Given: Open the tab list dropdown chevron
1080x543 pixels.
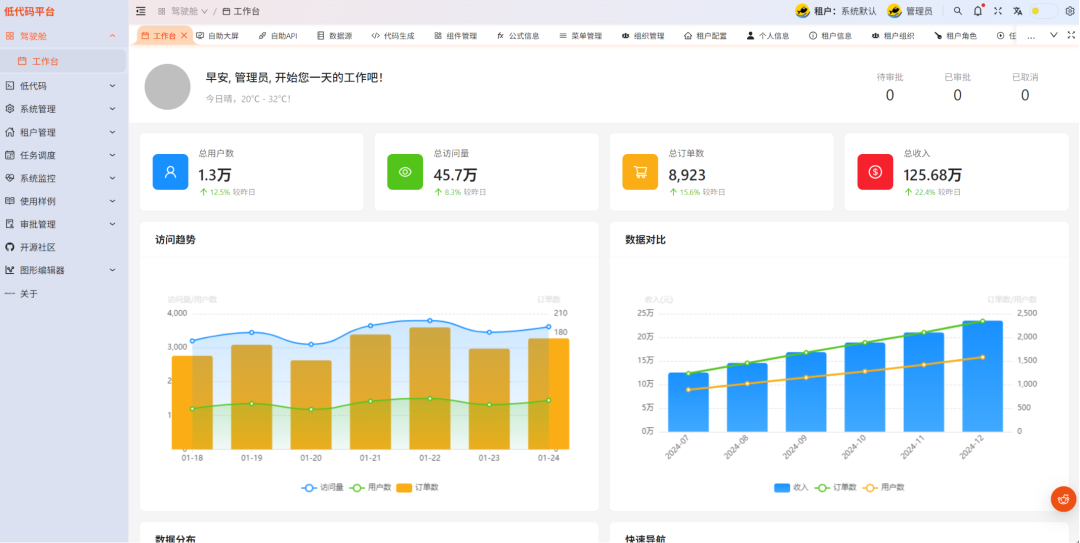Looking at the screenshot, I should pyautogui.click(x=1054, y=35).
